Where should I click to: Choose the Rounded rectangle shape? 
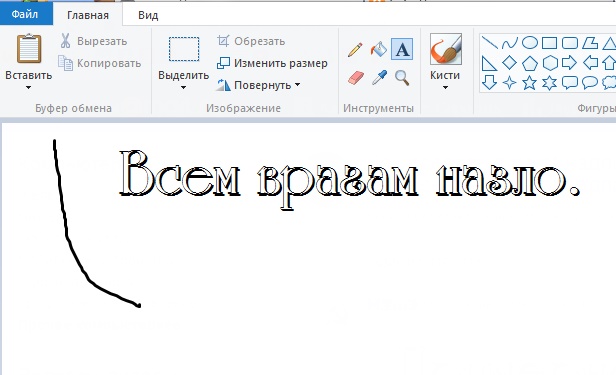pyautogui.click(x=570, y=43)
